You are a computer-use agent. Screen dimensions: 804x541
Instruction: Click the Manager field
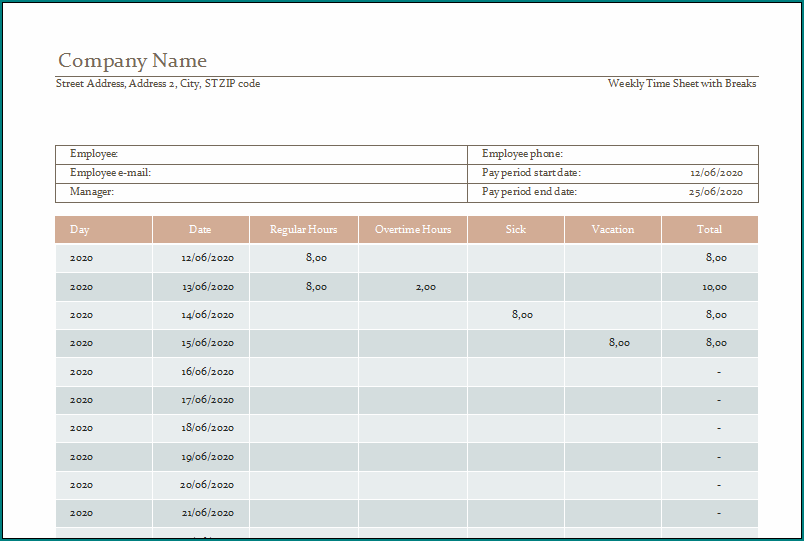point(262,192)
